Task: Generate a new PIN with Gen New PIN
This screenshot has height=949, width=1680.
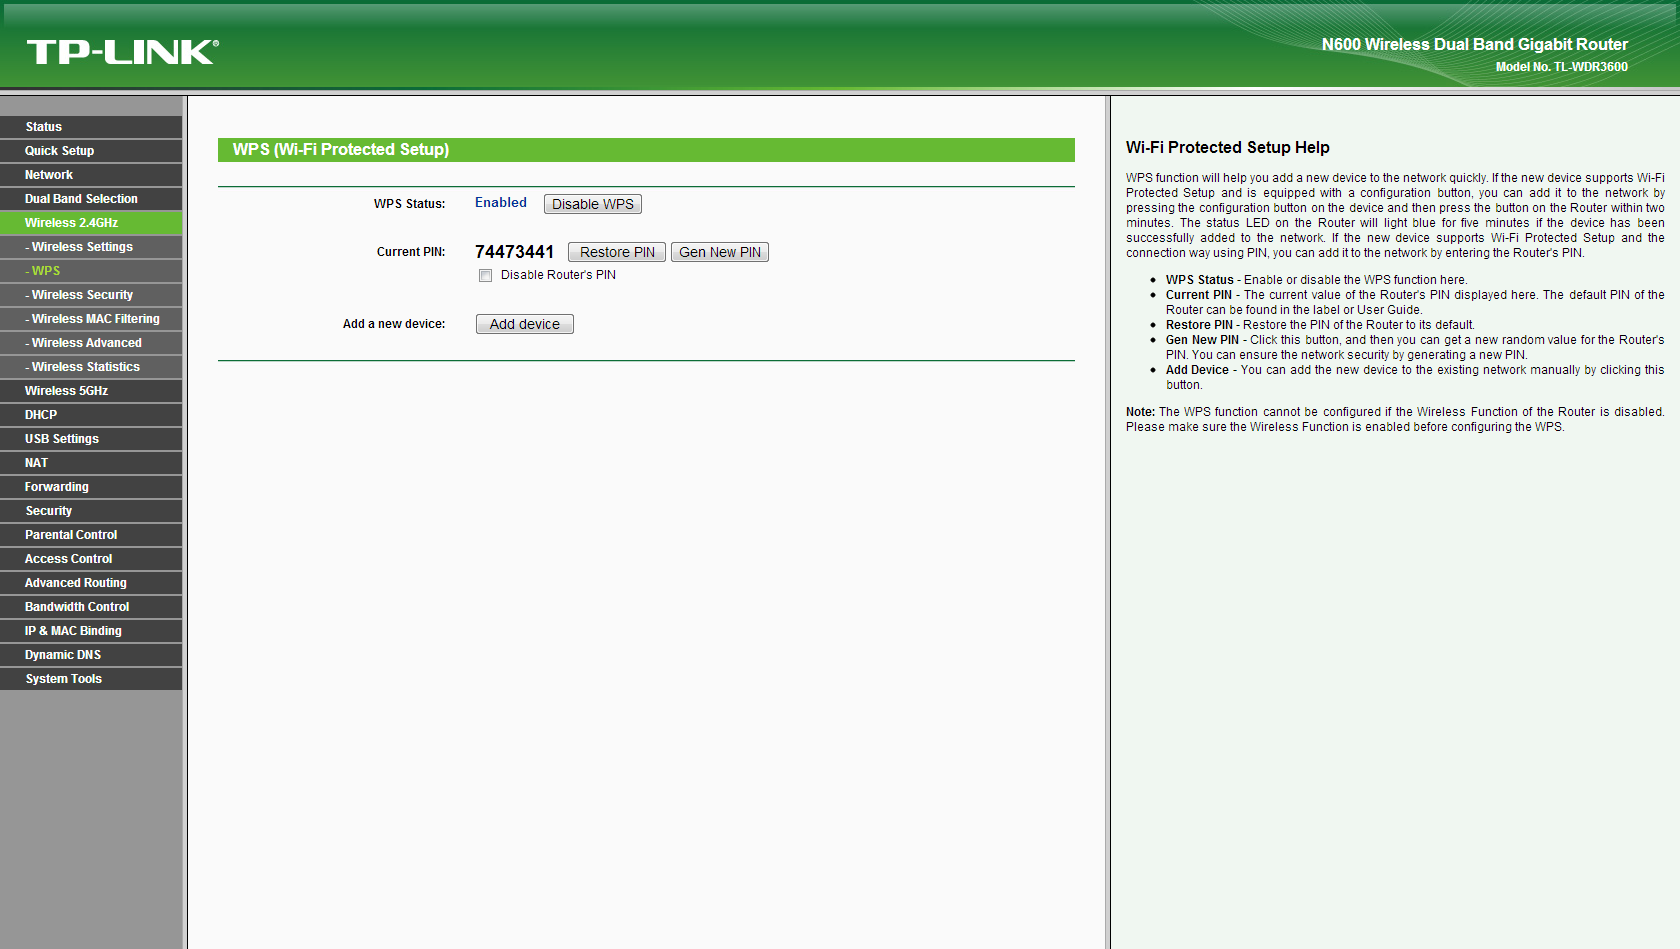Action: click(720, 252)
